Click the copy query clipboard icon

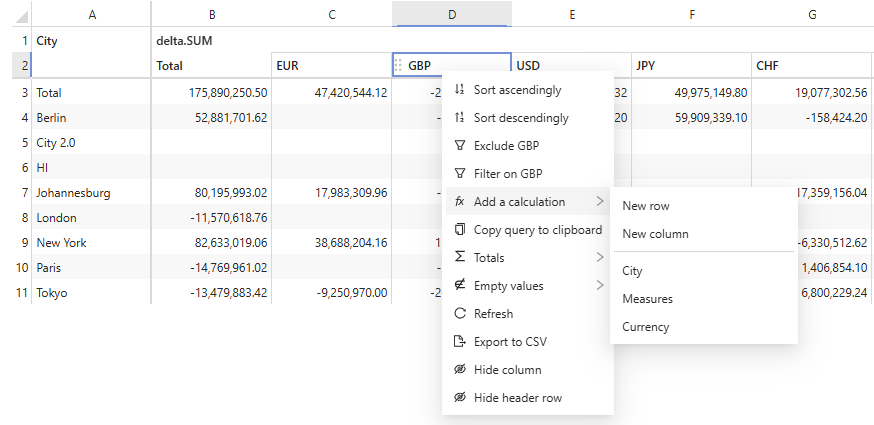459,229
